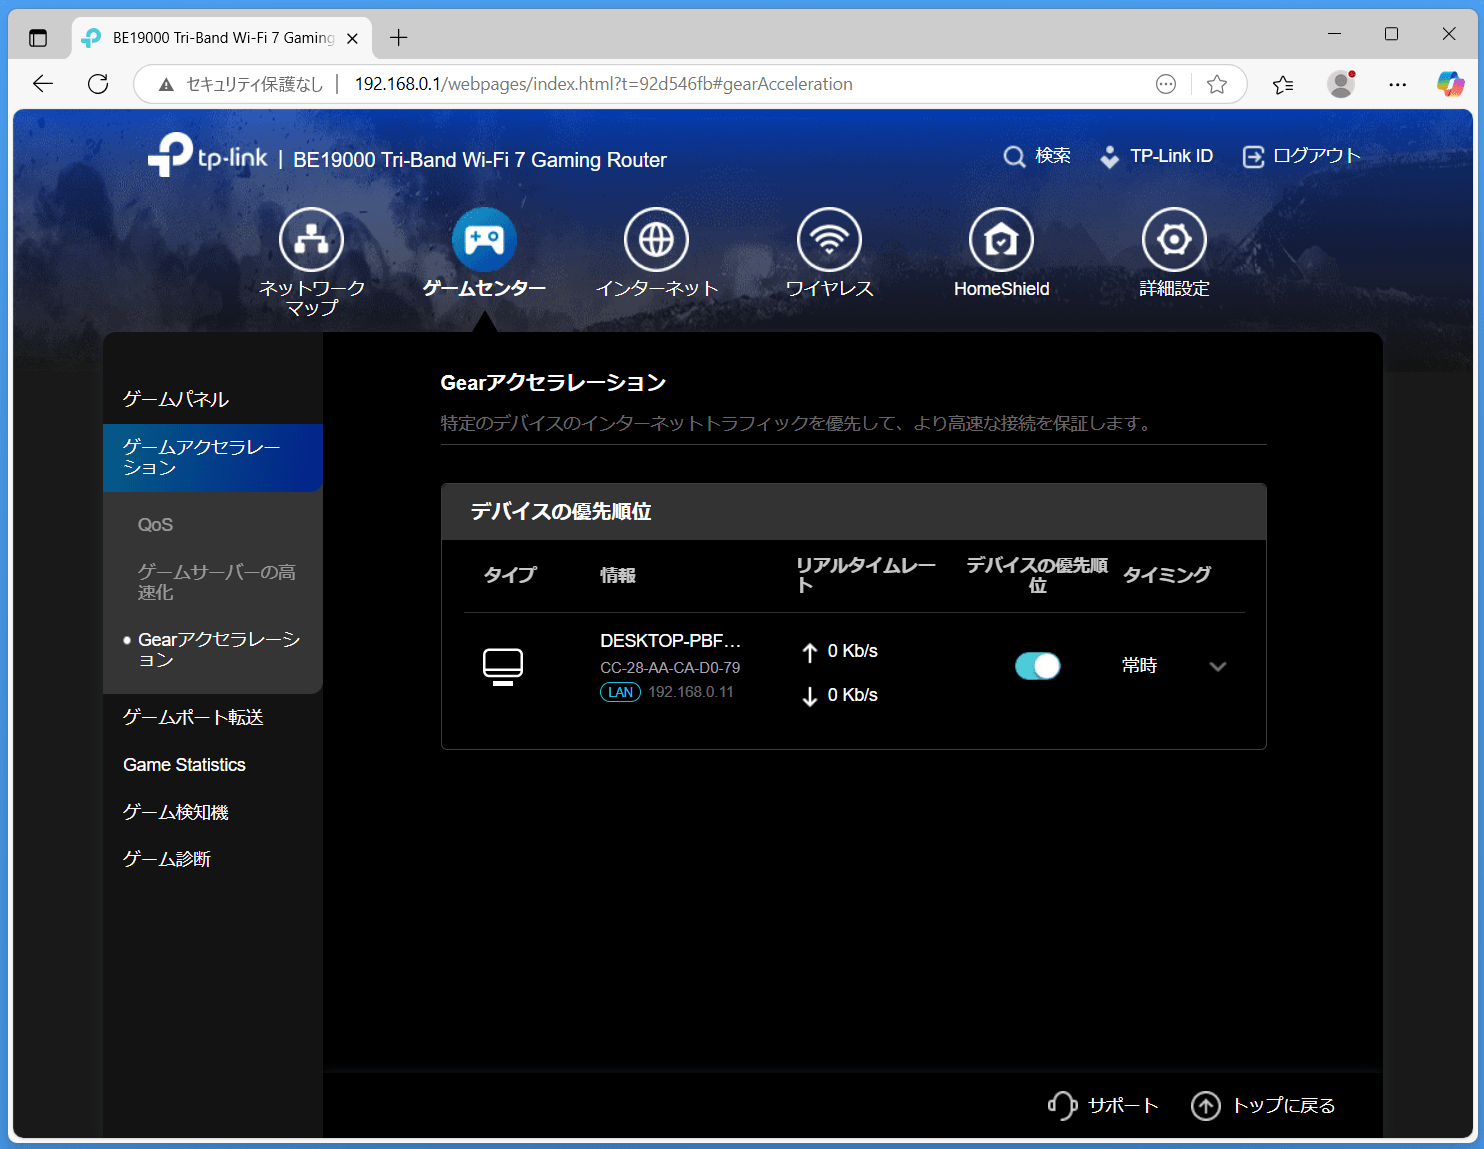Open the HomeShield house icon

point(1001,240)
